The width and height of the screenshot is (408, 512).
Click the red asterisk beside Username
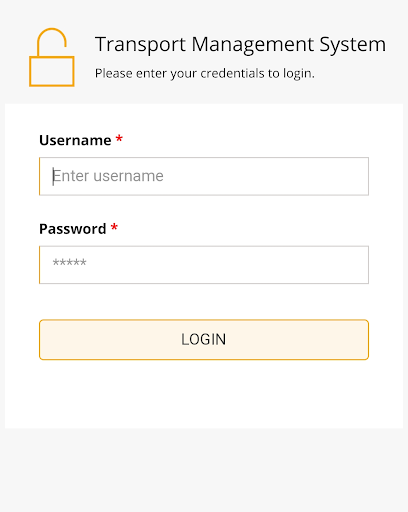tap(119, 139)
